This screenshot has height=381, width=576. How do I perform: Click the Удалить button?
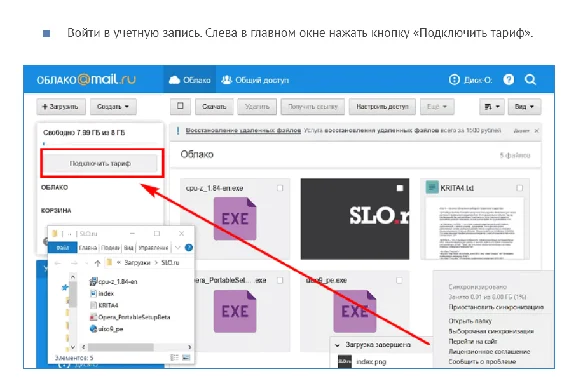(x=257, y=107)
